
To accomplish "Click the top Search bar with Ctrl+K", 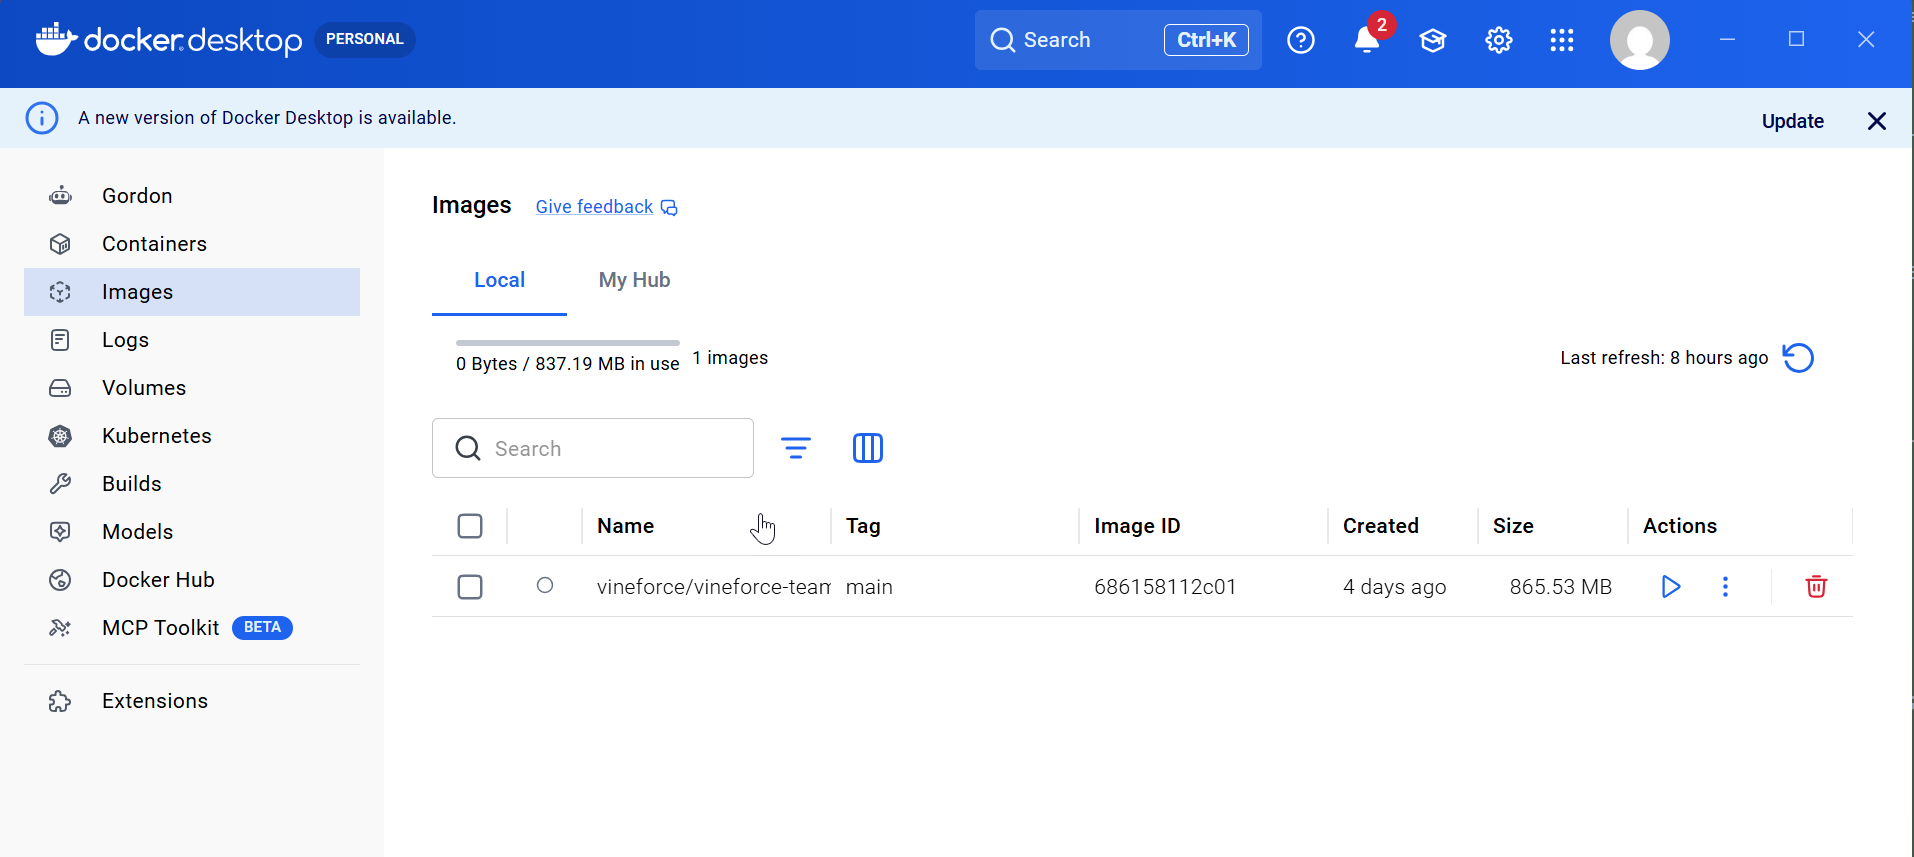I will [x=1118, y=40].
